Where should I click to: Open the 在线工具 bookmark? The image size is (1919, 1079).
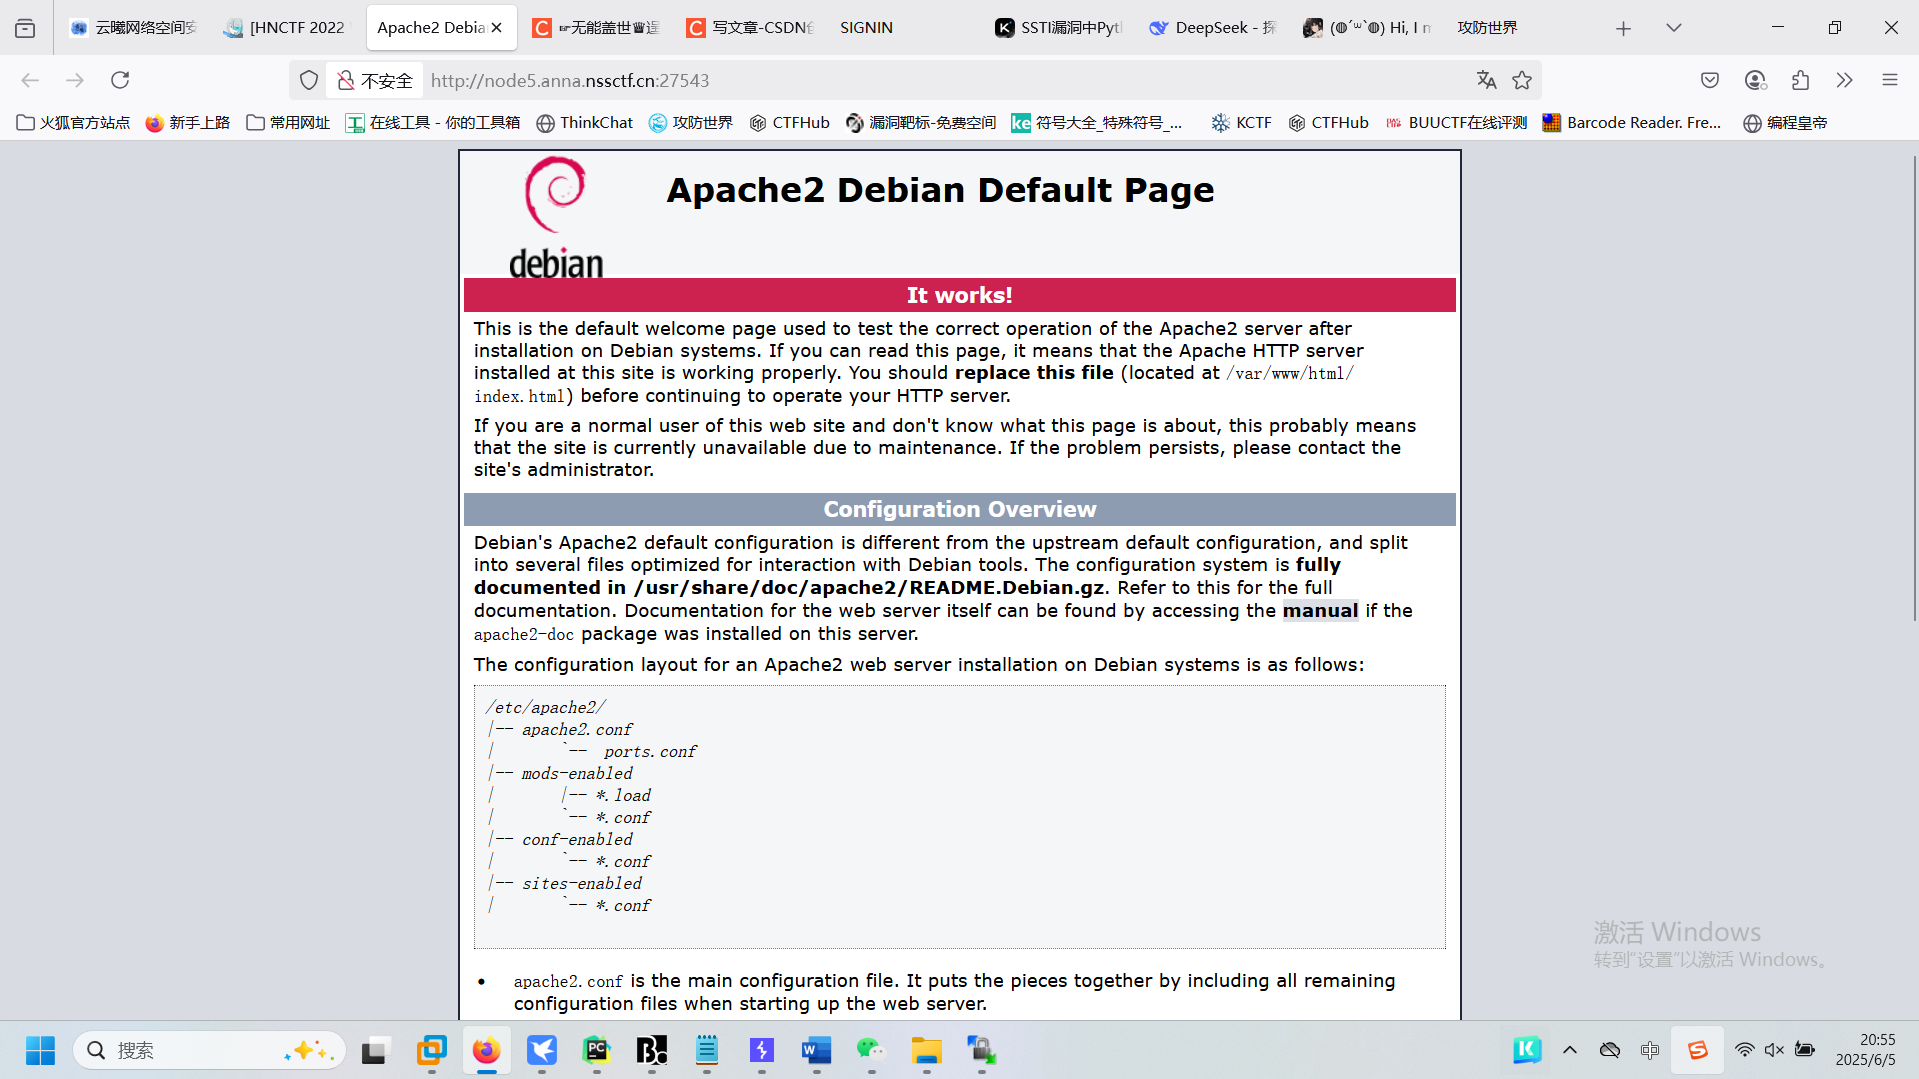433,123
